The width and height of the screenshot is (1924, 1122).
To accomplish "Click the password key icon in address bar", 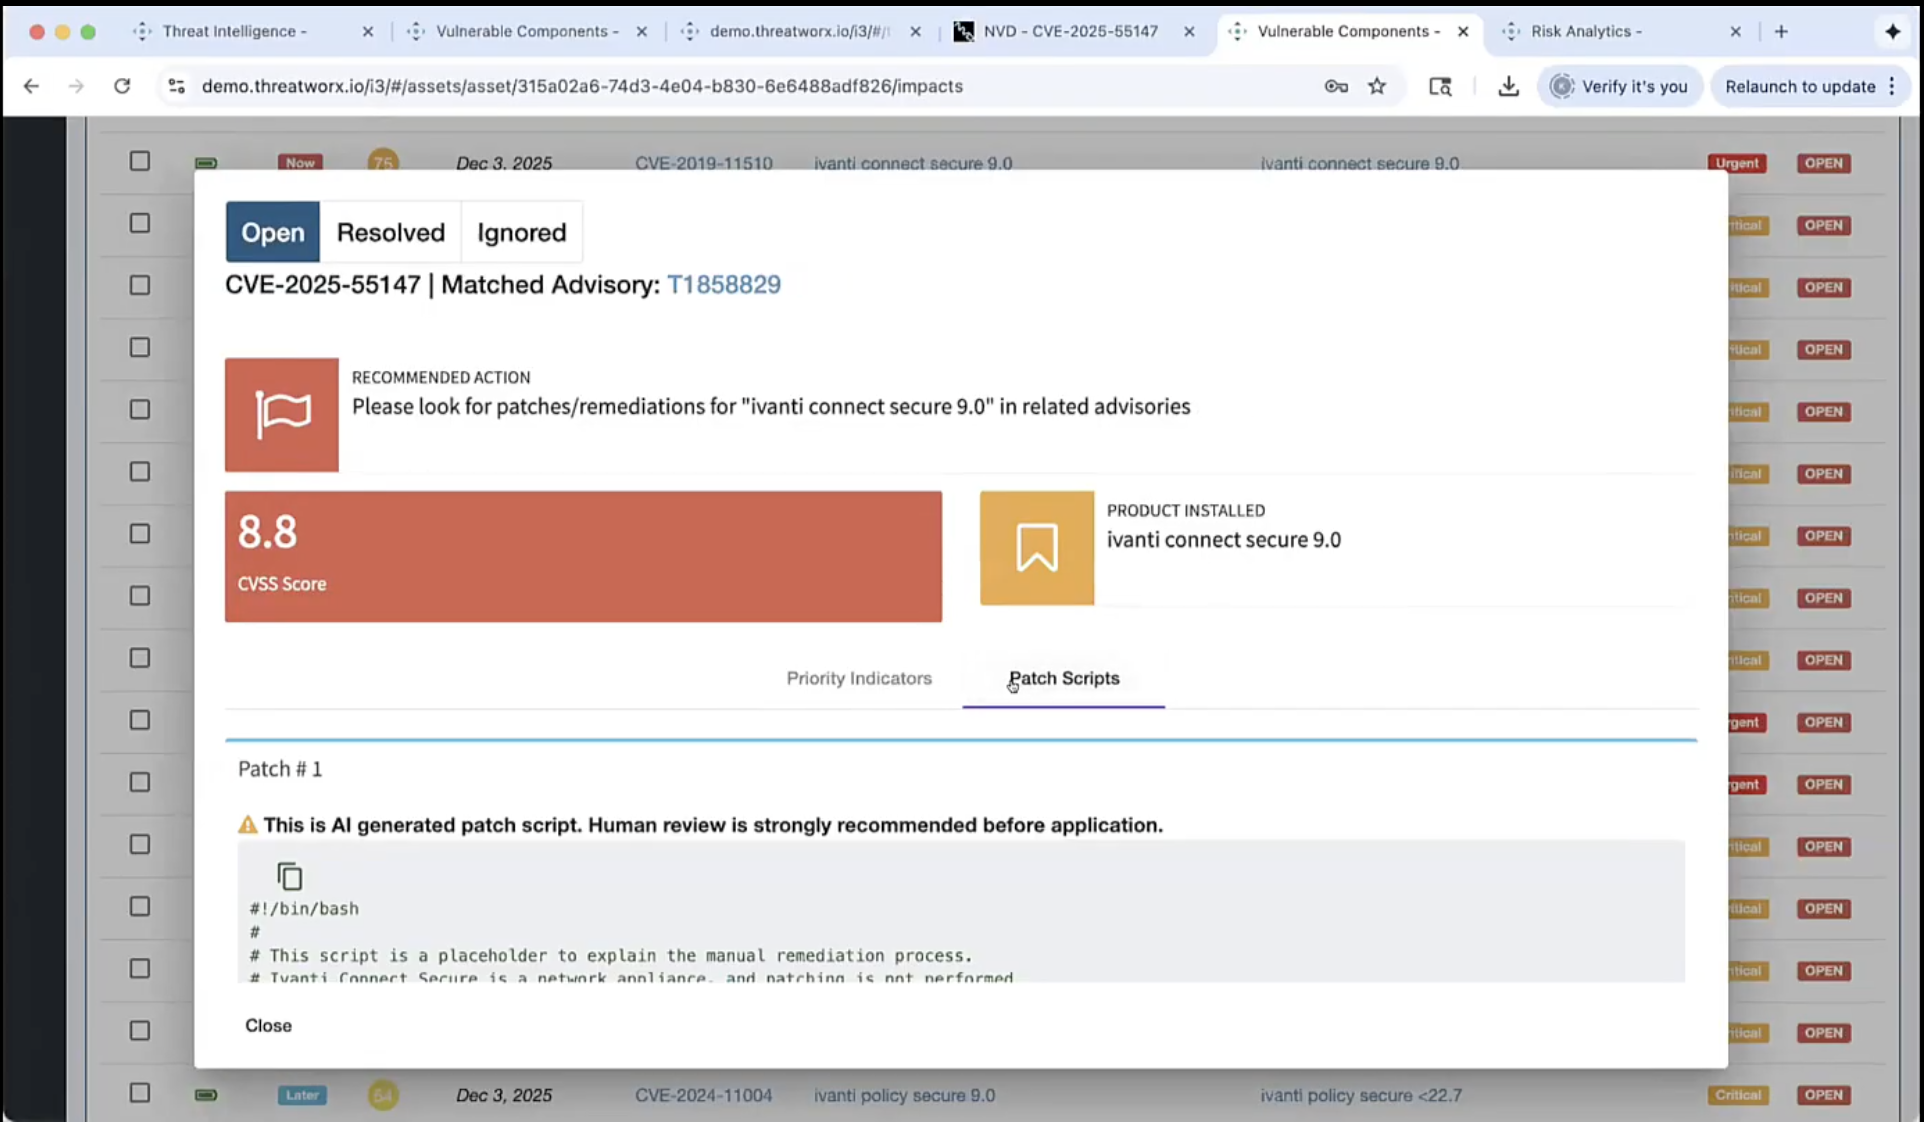I will [1336, 86].
